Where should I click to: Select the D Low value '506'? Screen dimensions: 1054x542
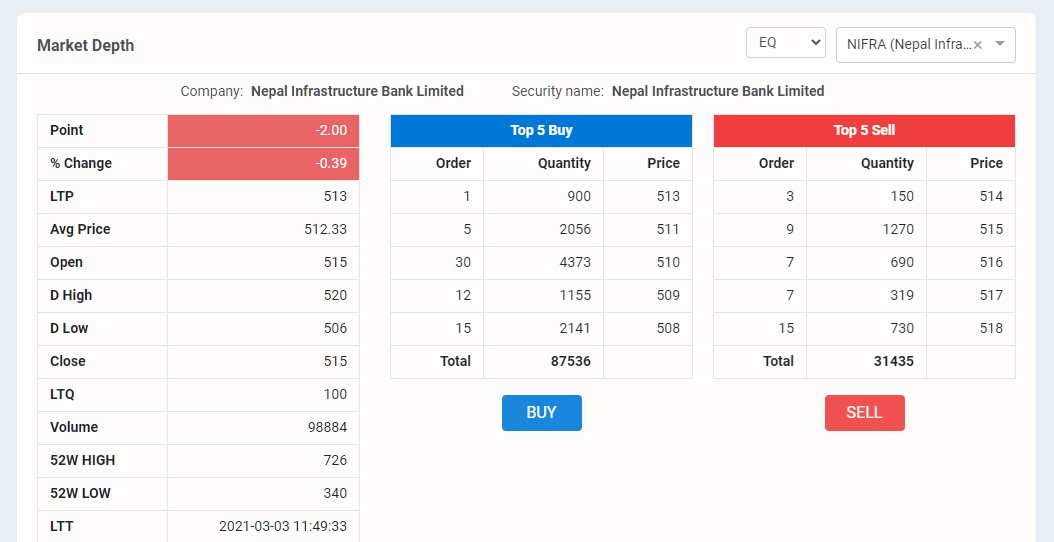coord(335,328)
